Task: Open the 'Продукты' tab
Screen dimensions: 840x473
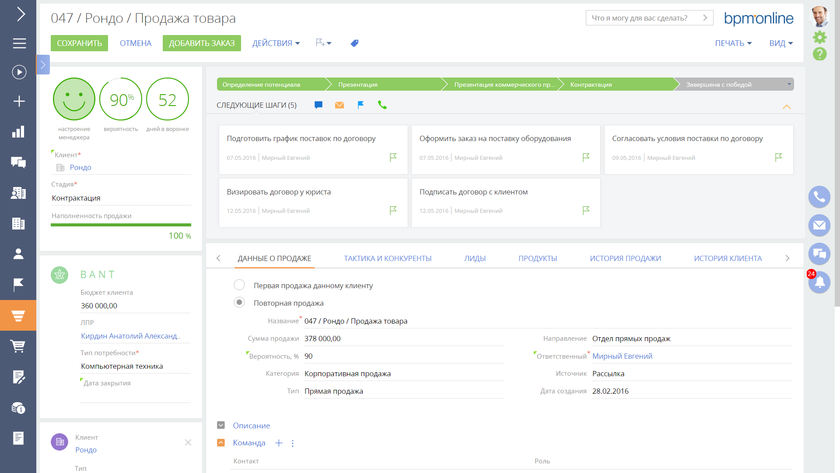Action: (538, 258)
